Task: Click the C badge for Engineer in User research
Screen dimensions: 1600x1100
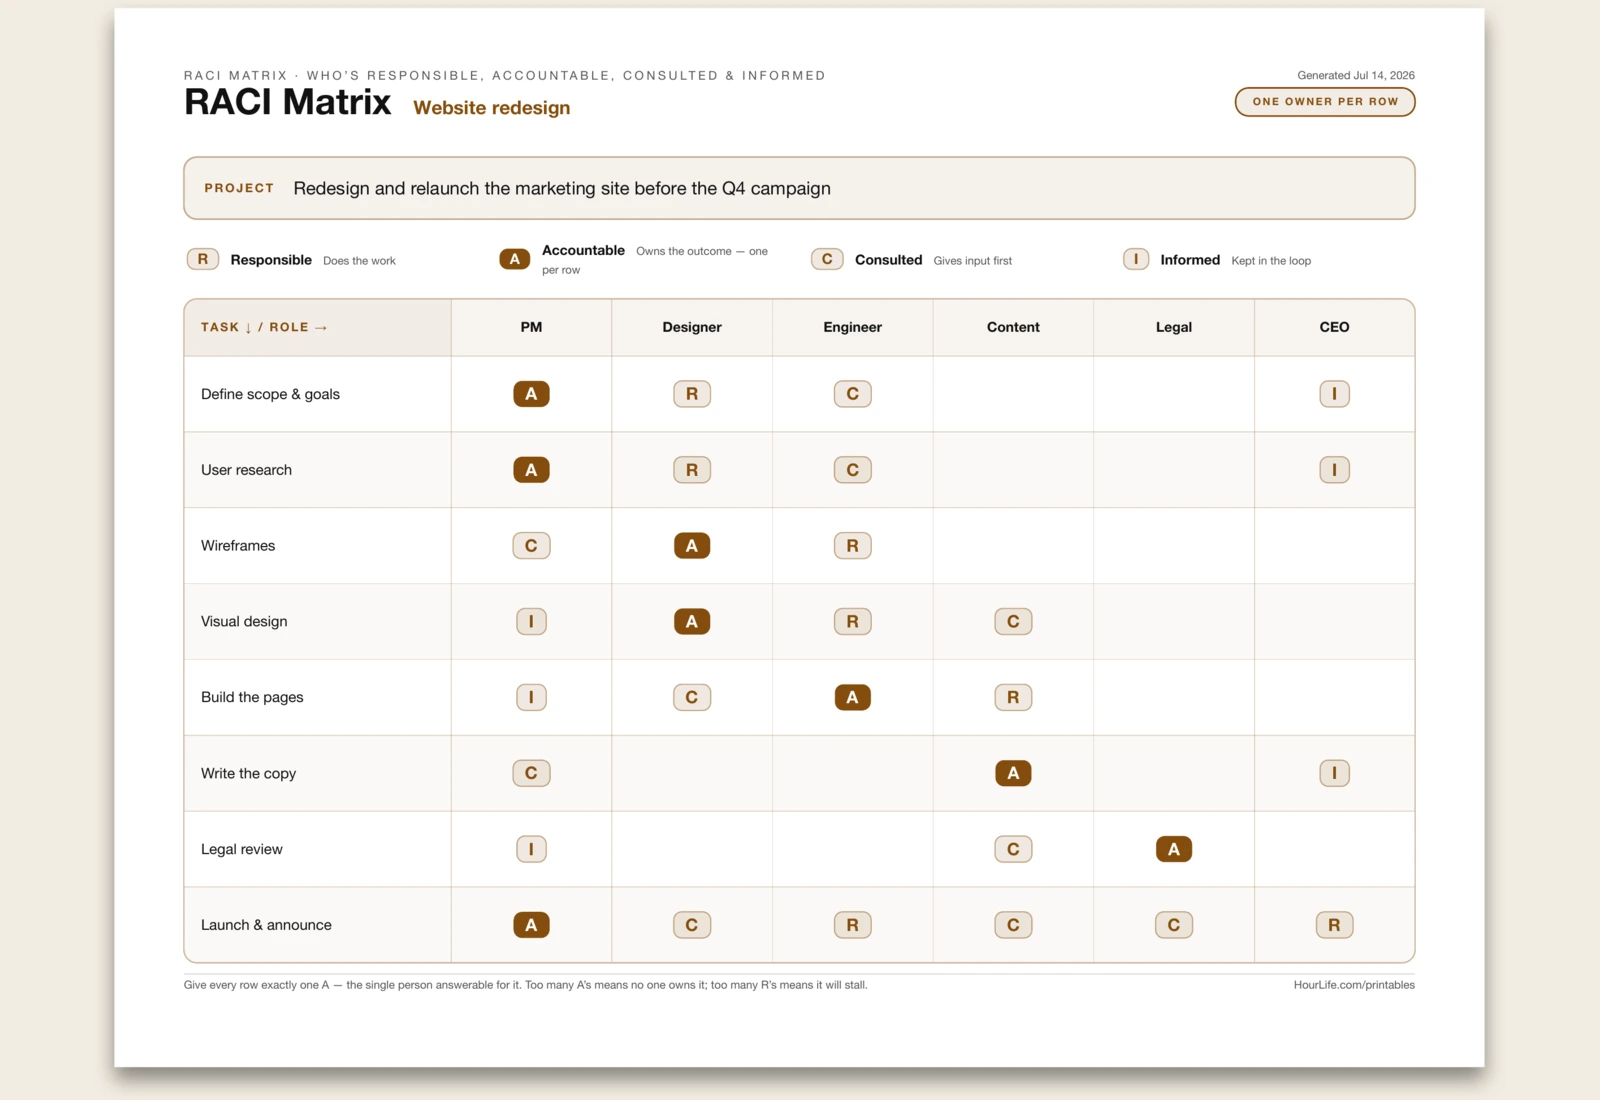Action: tap(853, 470)
